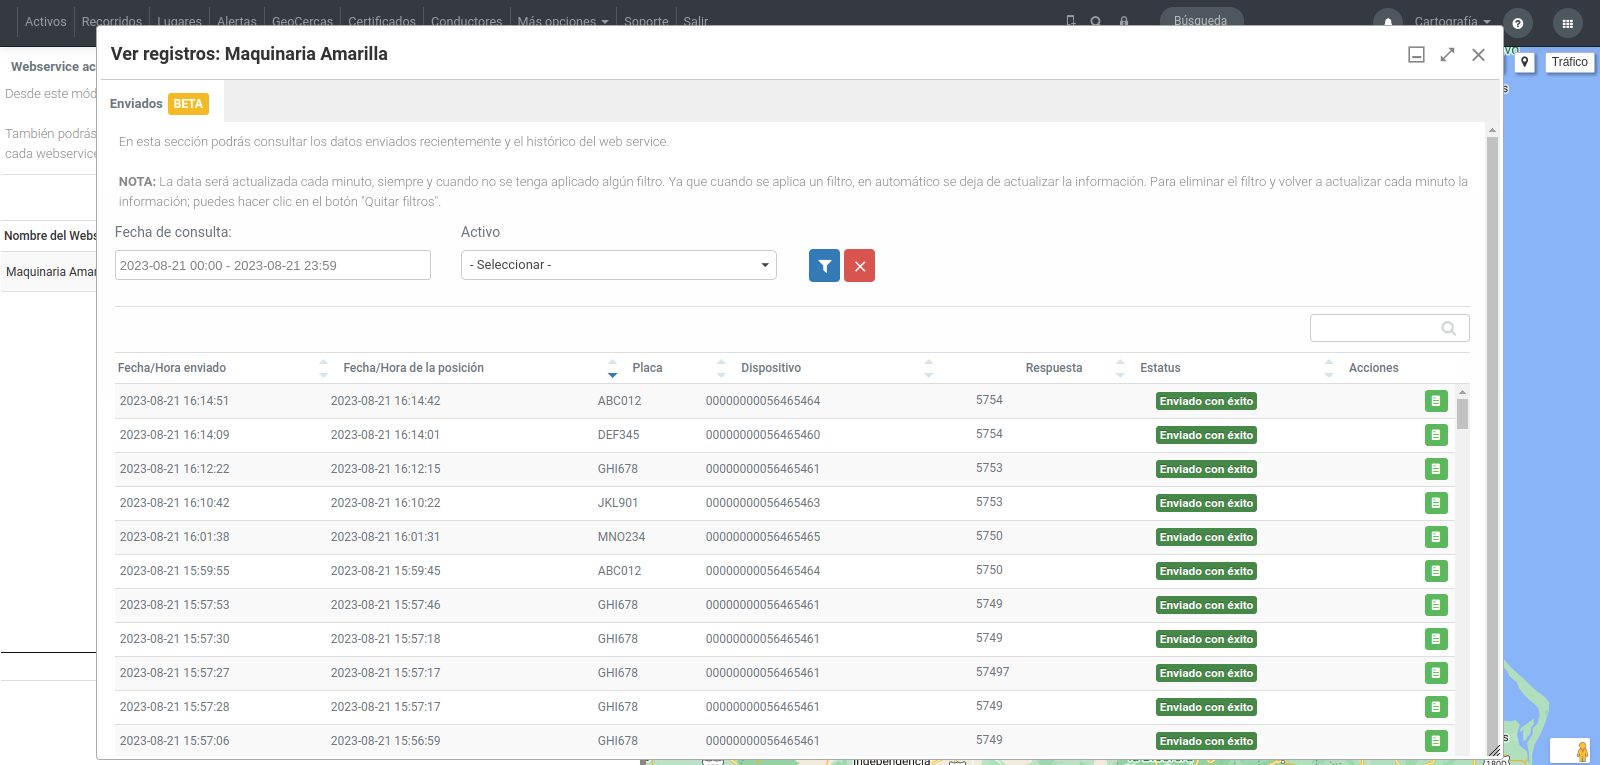The height and width of the screenshot is (765, 1600).
Task: Show record details for row sent 15:59:55
Action: click(1436, 571)
